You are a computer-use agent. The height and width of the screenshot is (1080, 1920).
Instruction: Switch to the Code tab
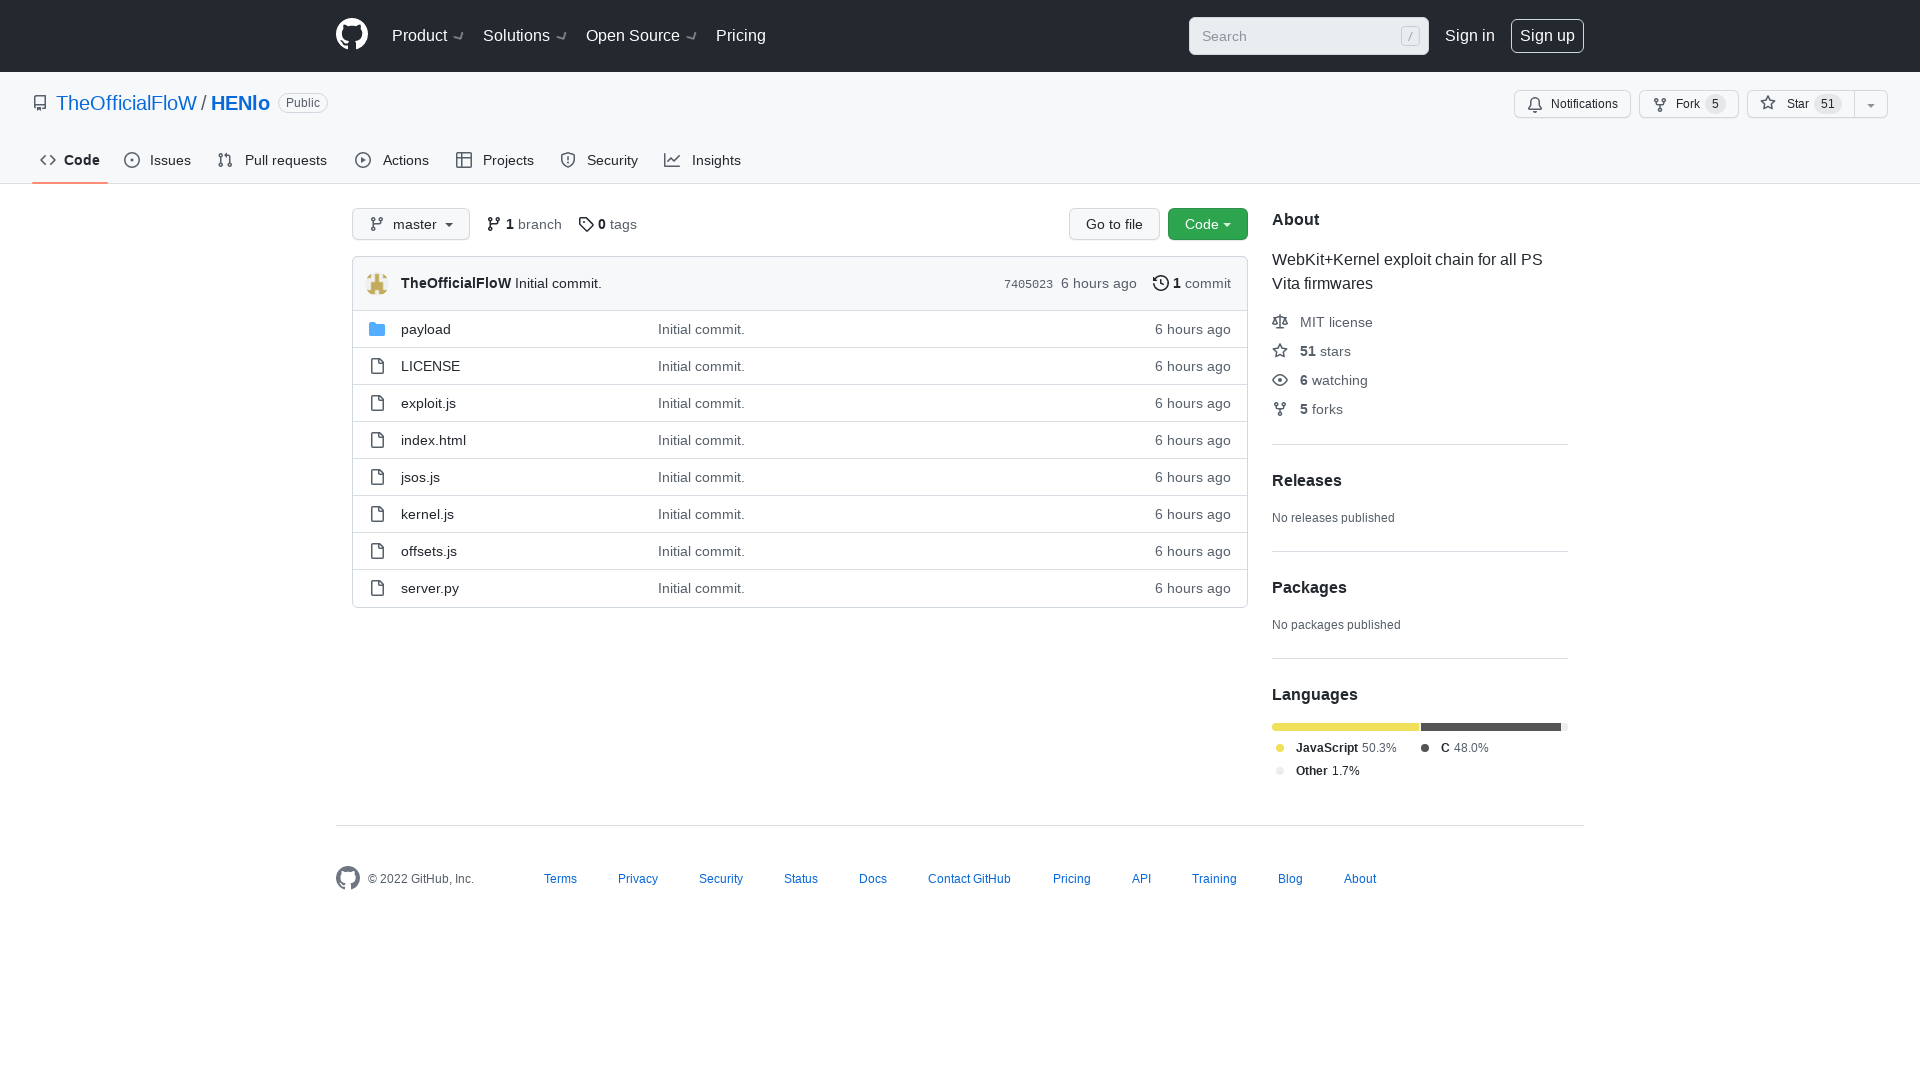coord(69,160)
